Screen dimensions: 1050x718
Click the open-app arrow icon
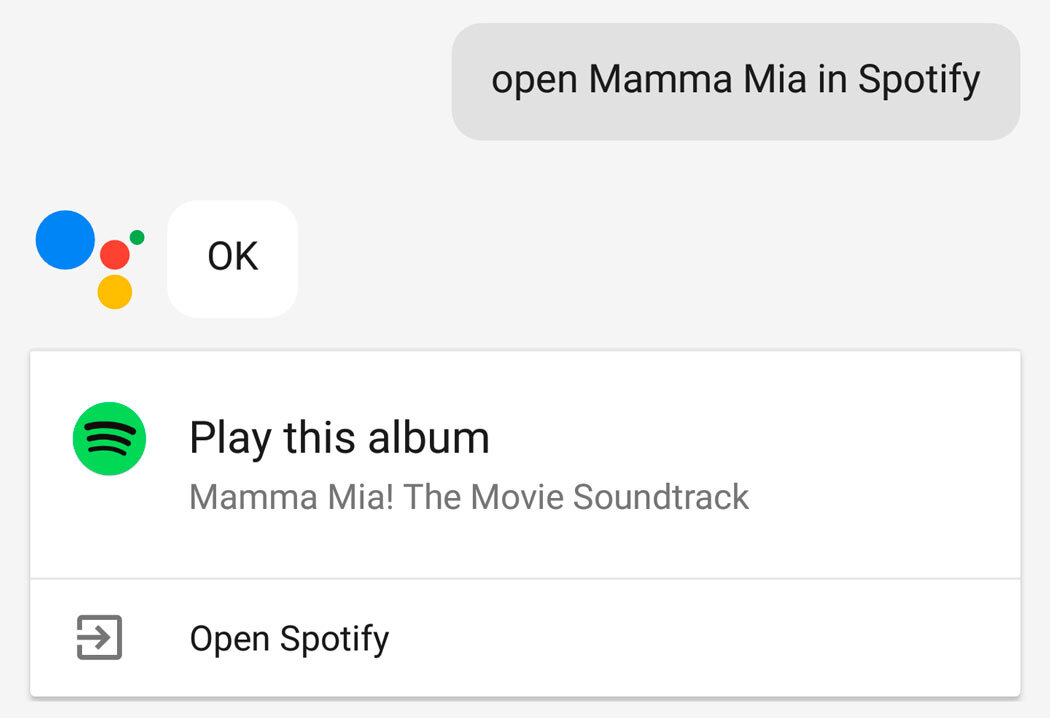[x=99, y=637]
